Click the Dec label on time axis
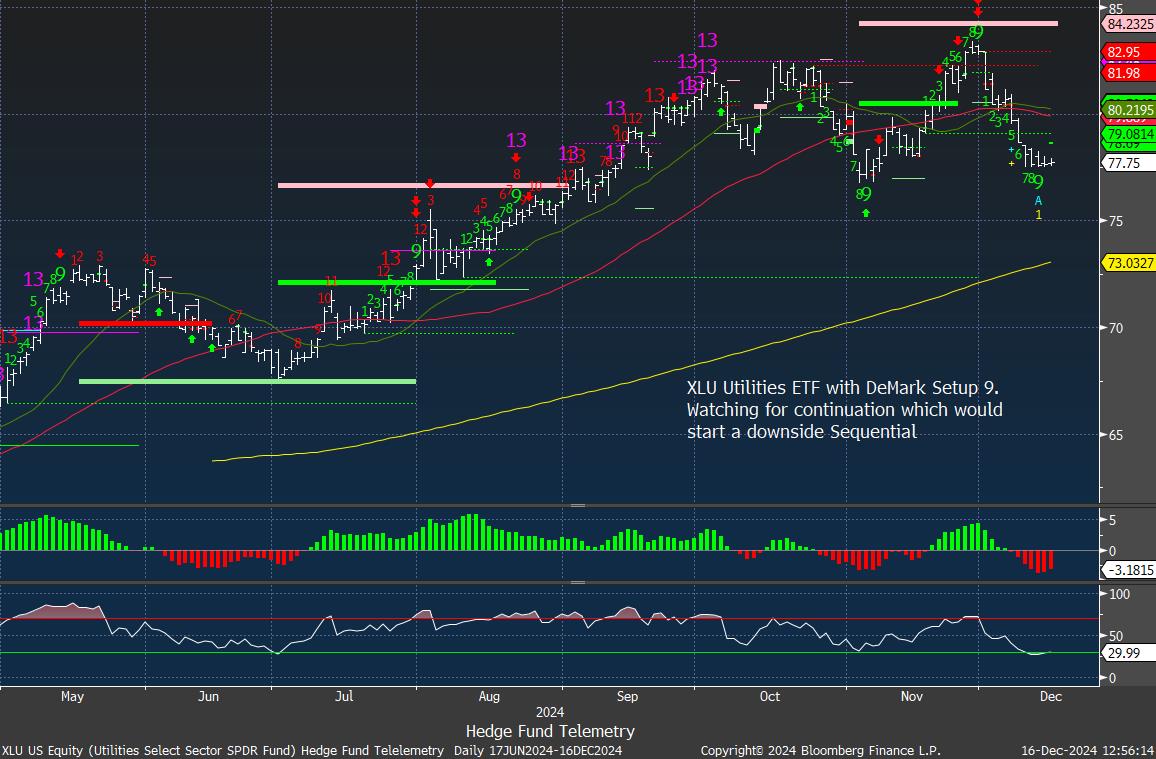This screenshot has height=759, width=1156. pos(1050,696)
